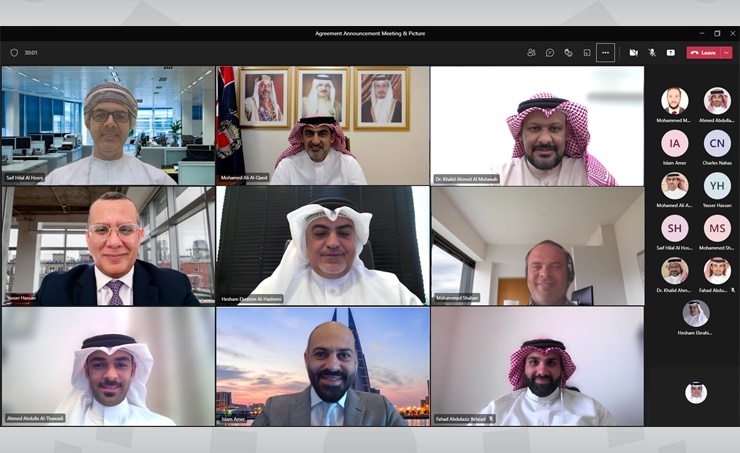Image resolution: width=740 pixels, height=453 pixels.
Task: Select the IA avatar for Islam Amer
Action: pos(674,143)
